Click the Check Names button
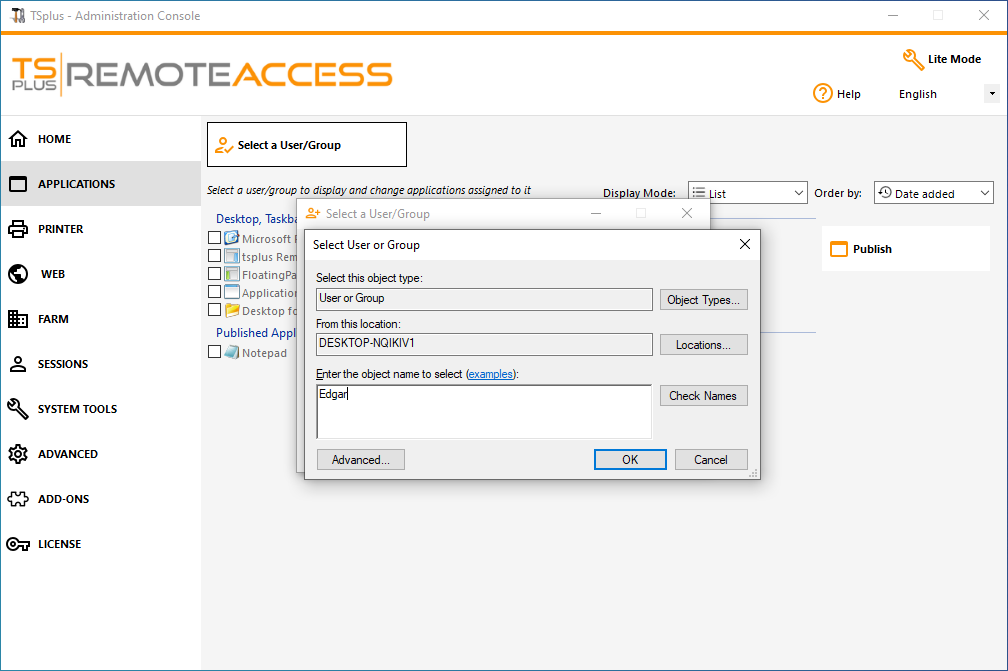Screen dimensions: 1008x671 coord(703,395)
